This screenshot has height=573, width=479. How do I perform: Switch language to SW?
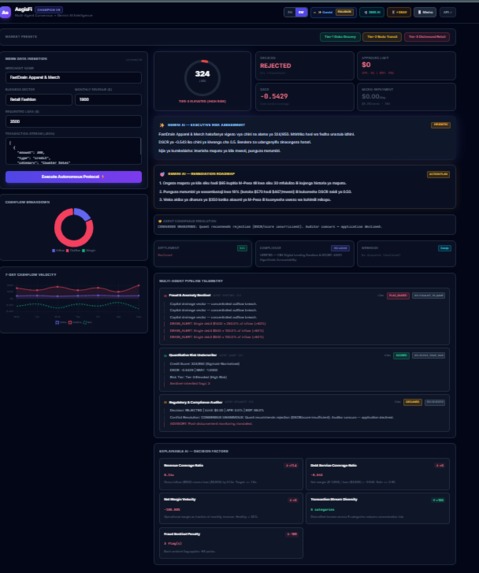click(301, 12)
